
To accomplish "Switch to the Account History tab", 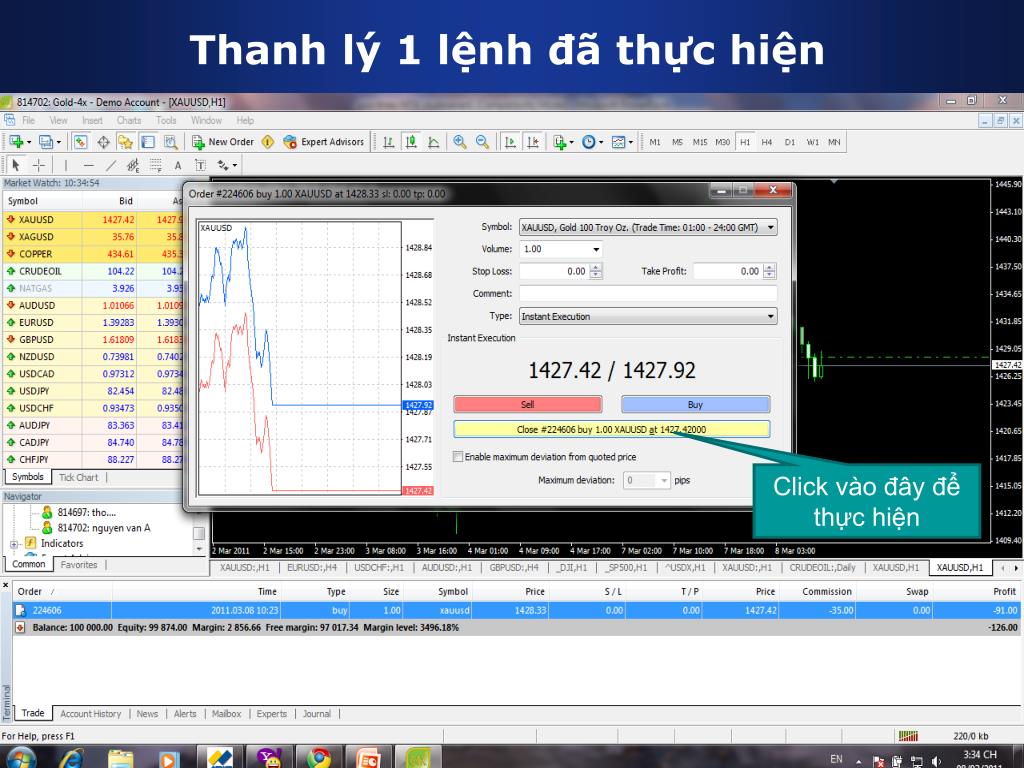I will point(91,714).
